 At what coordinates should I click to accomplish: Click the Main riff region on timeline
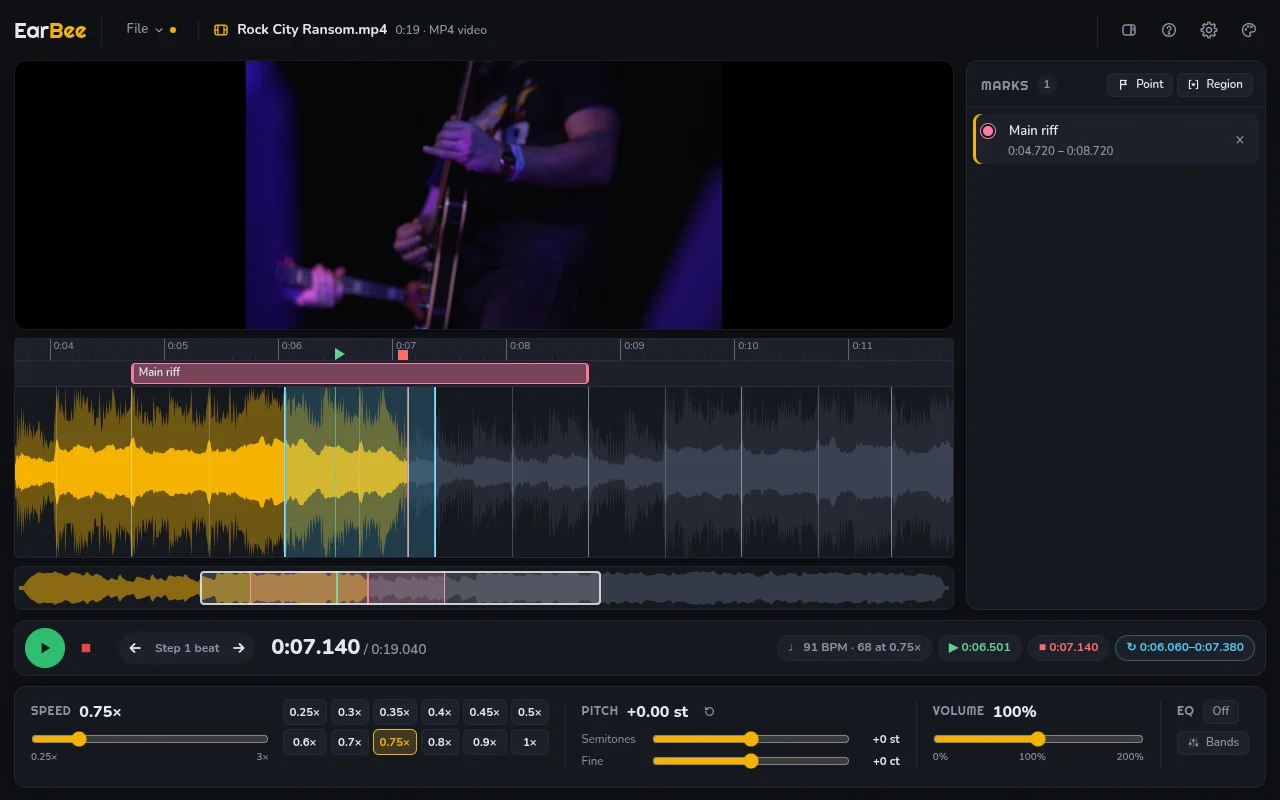pos(360,373)
